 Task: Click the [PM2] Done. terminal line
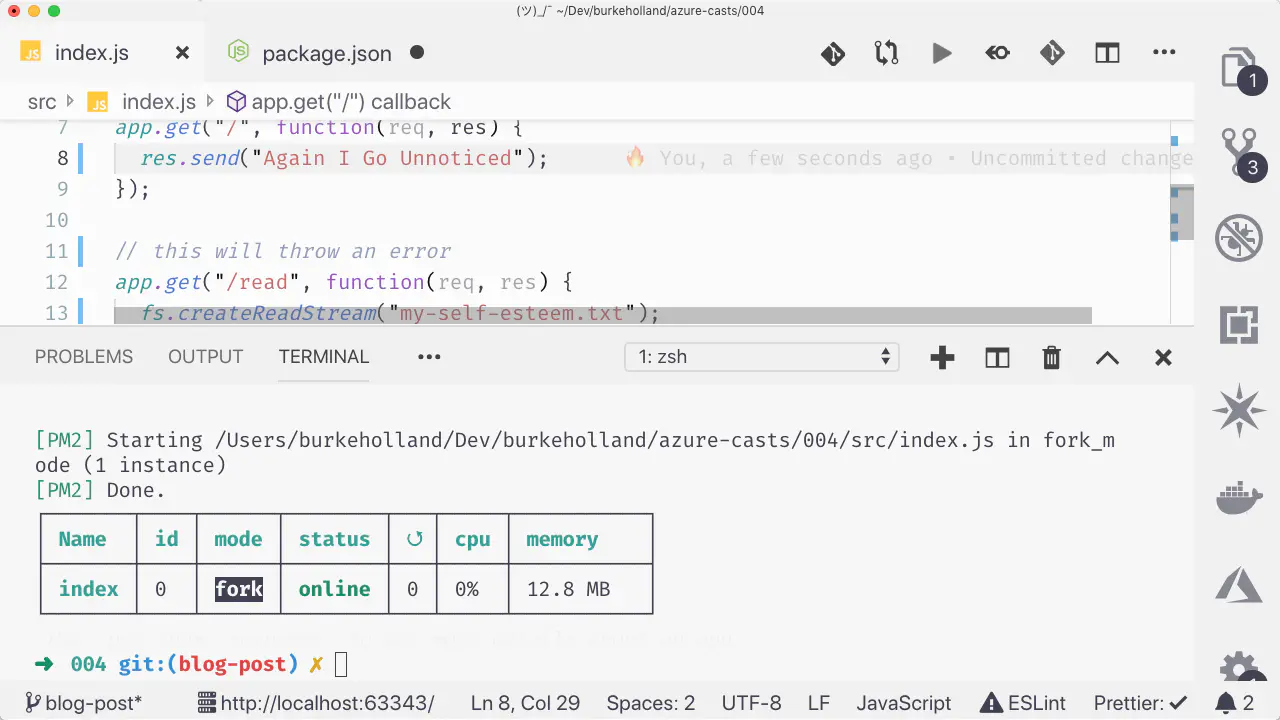(x=100, y=490)
